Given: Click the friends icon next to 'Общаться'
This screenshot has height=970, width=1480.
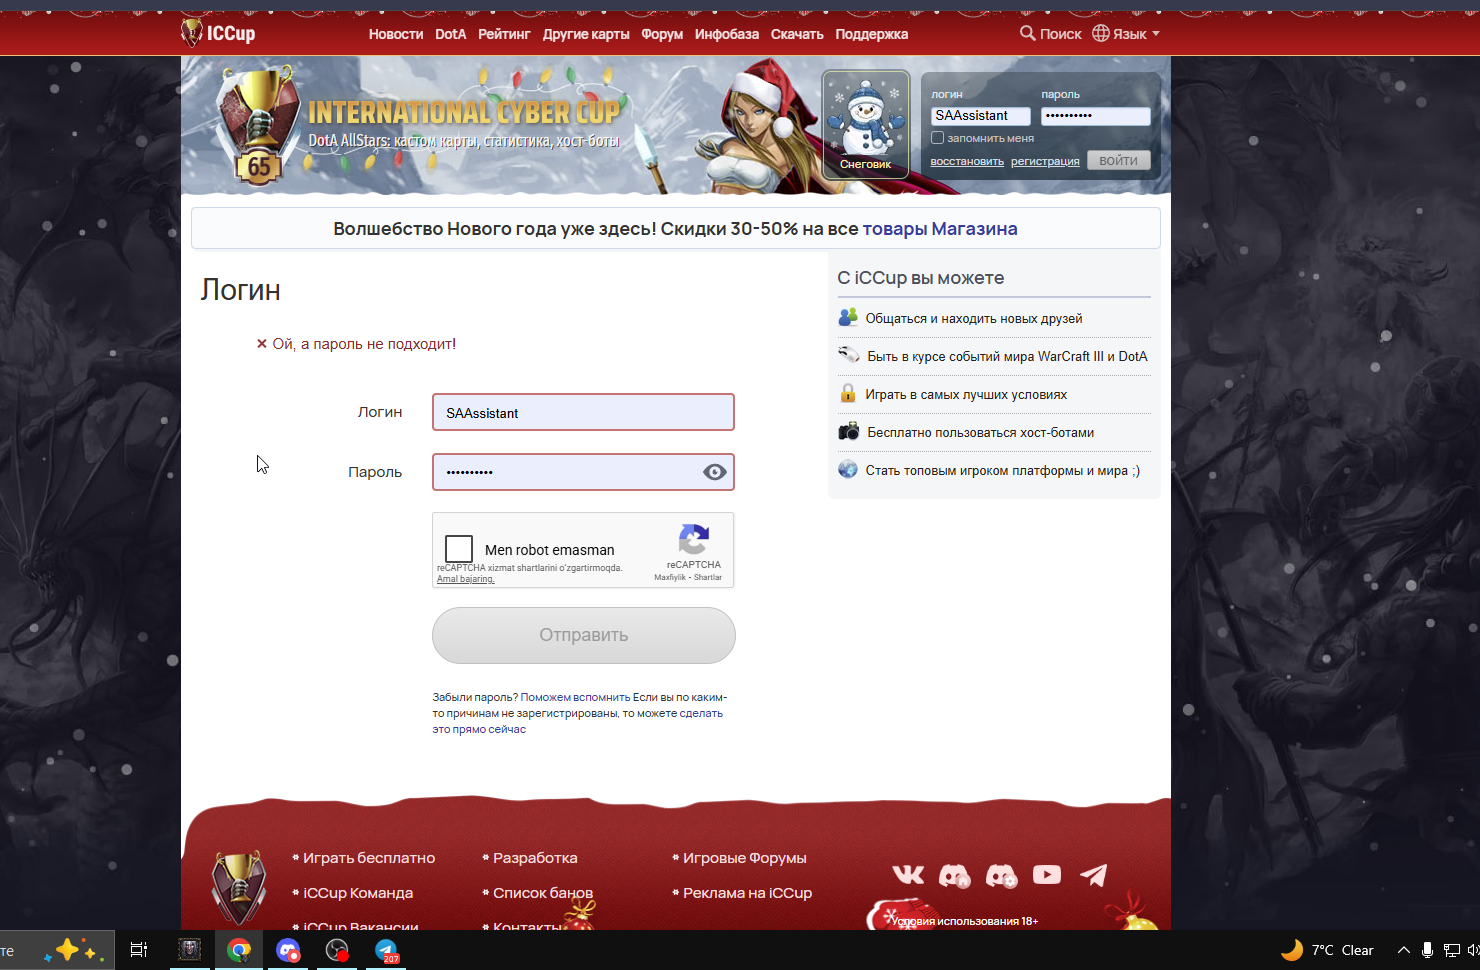Looking at the screenshot, I should coord(848,317).
